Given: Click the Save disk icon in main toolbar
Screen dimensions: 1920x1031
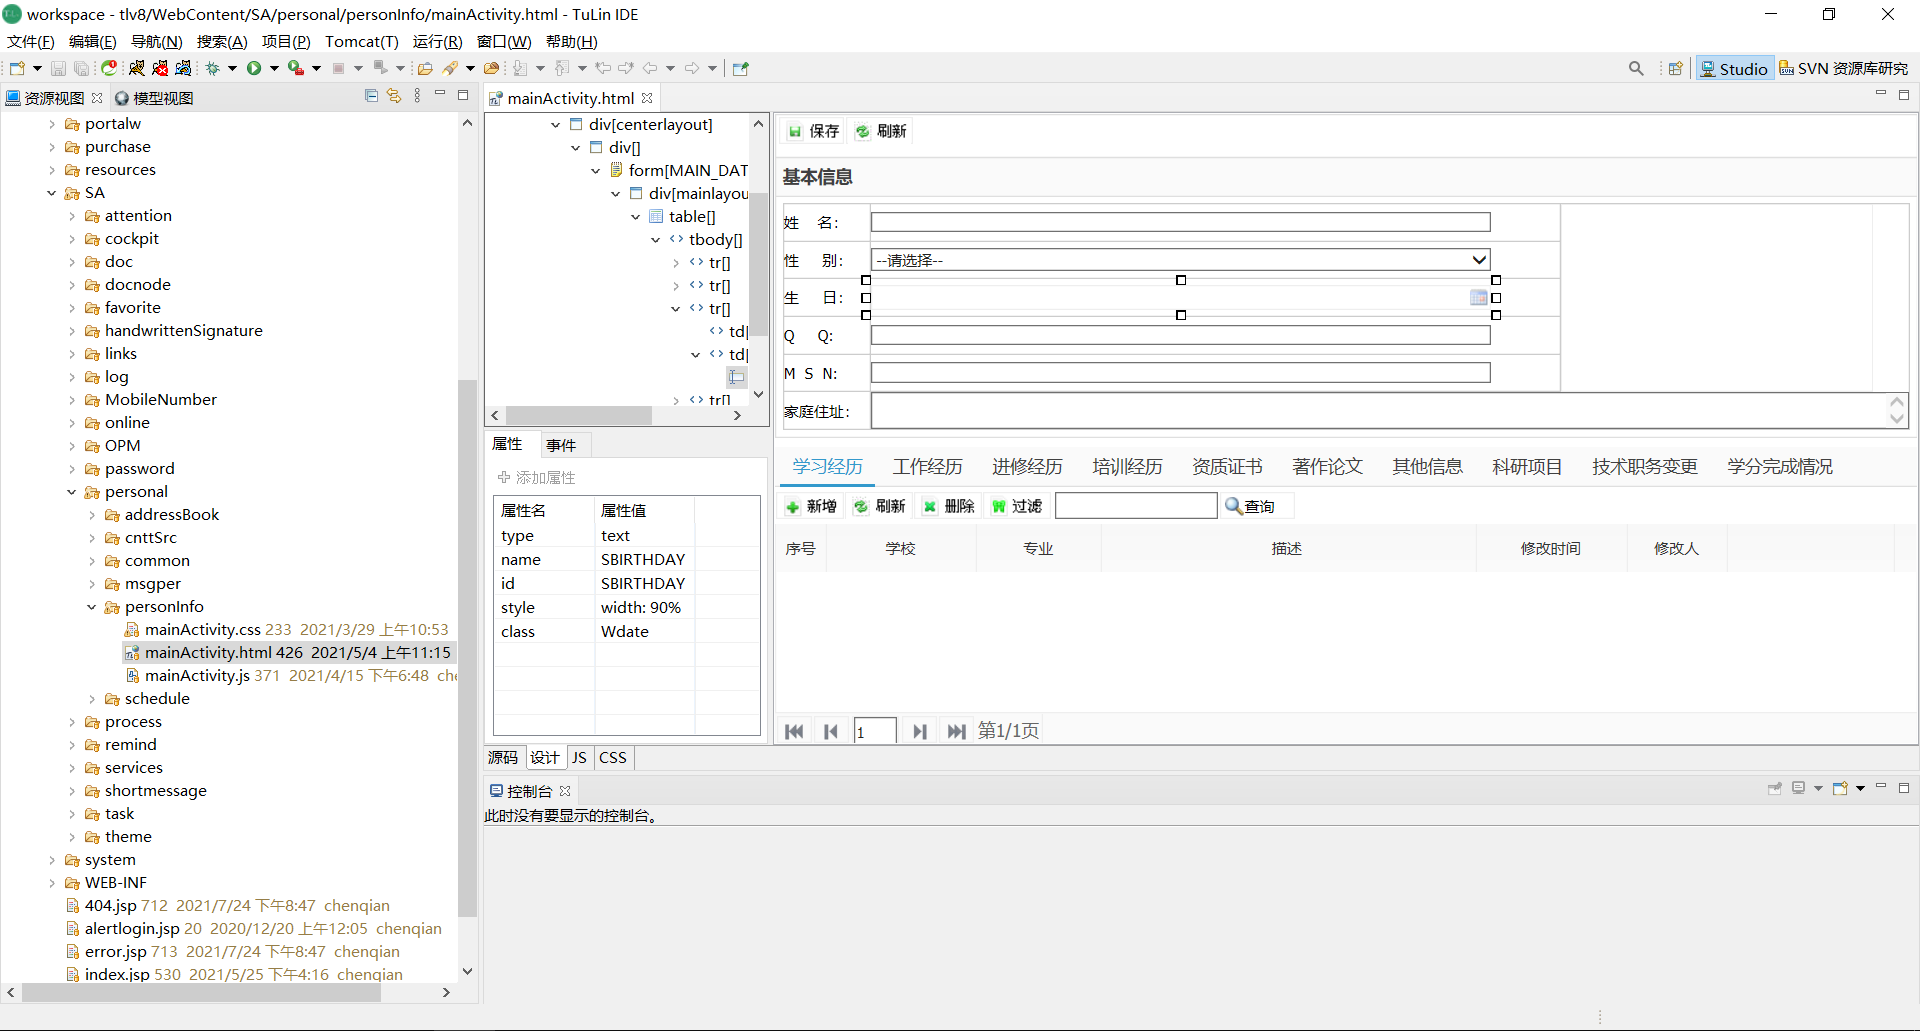Looking at the screenshot, I should (58, 68).
